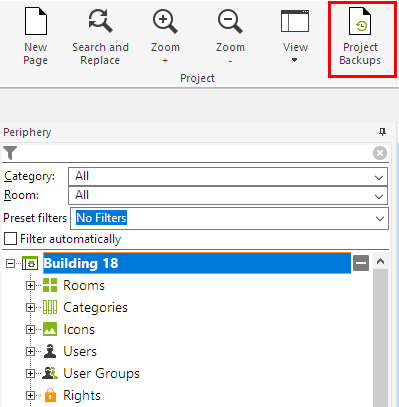Pin the Periphery panel
The height and width of the screenshot is (407, 399).
(x=382, y=132)
